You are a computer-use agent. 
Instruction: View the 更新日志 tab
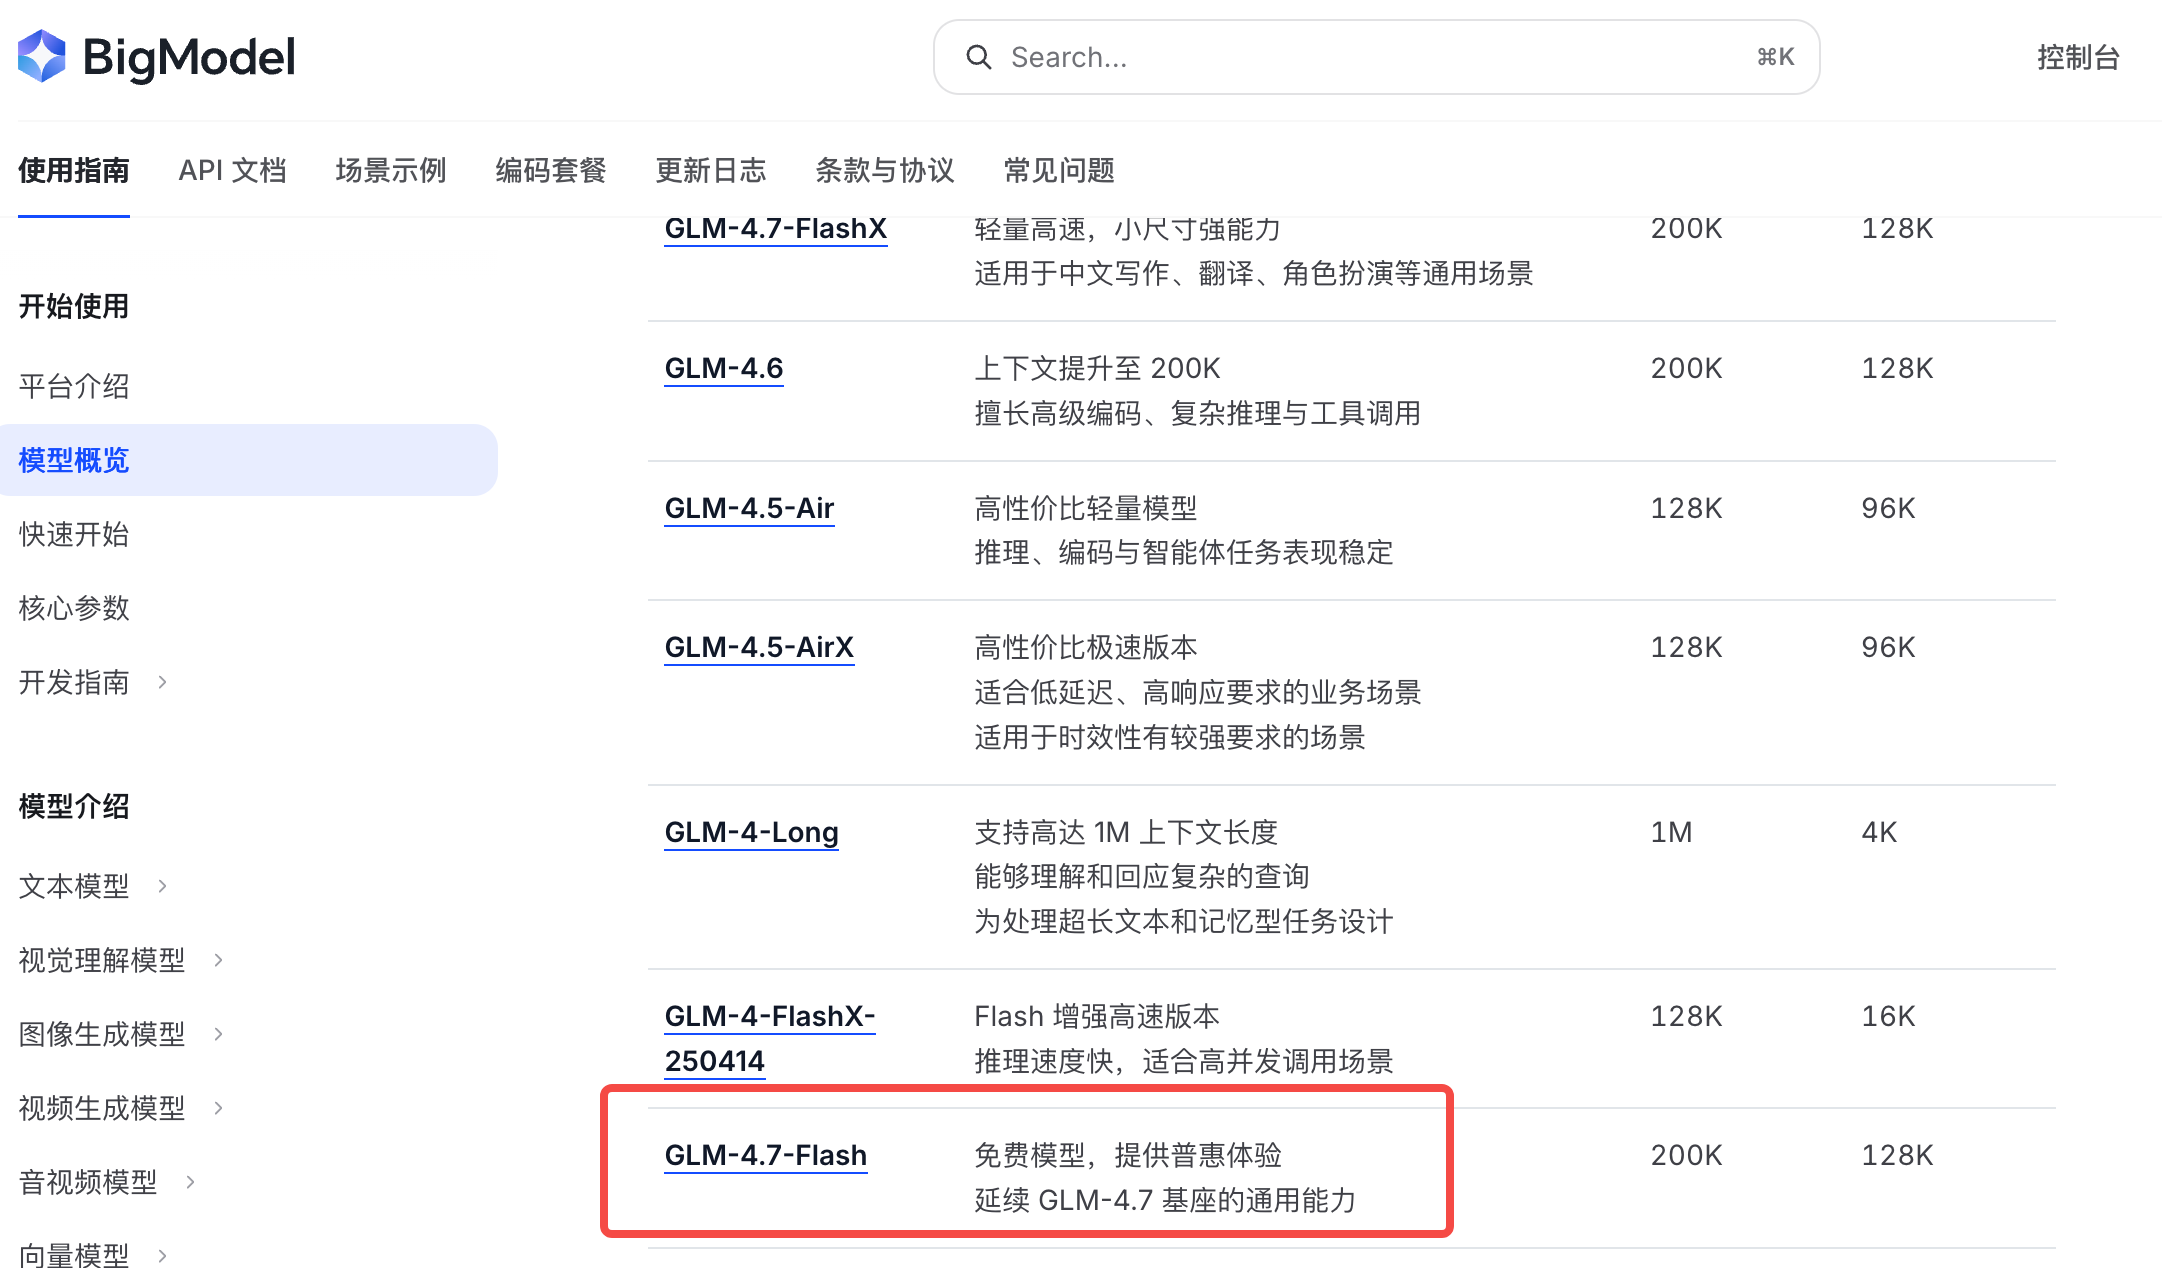[711, 170]
